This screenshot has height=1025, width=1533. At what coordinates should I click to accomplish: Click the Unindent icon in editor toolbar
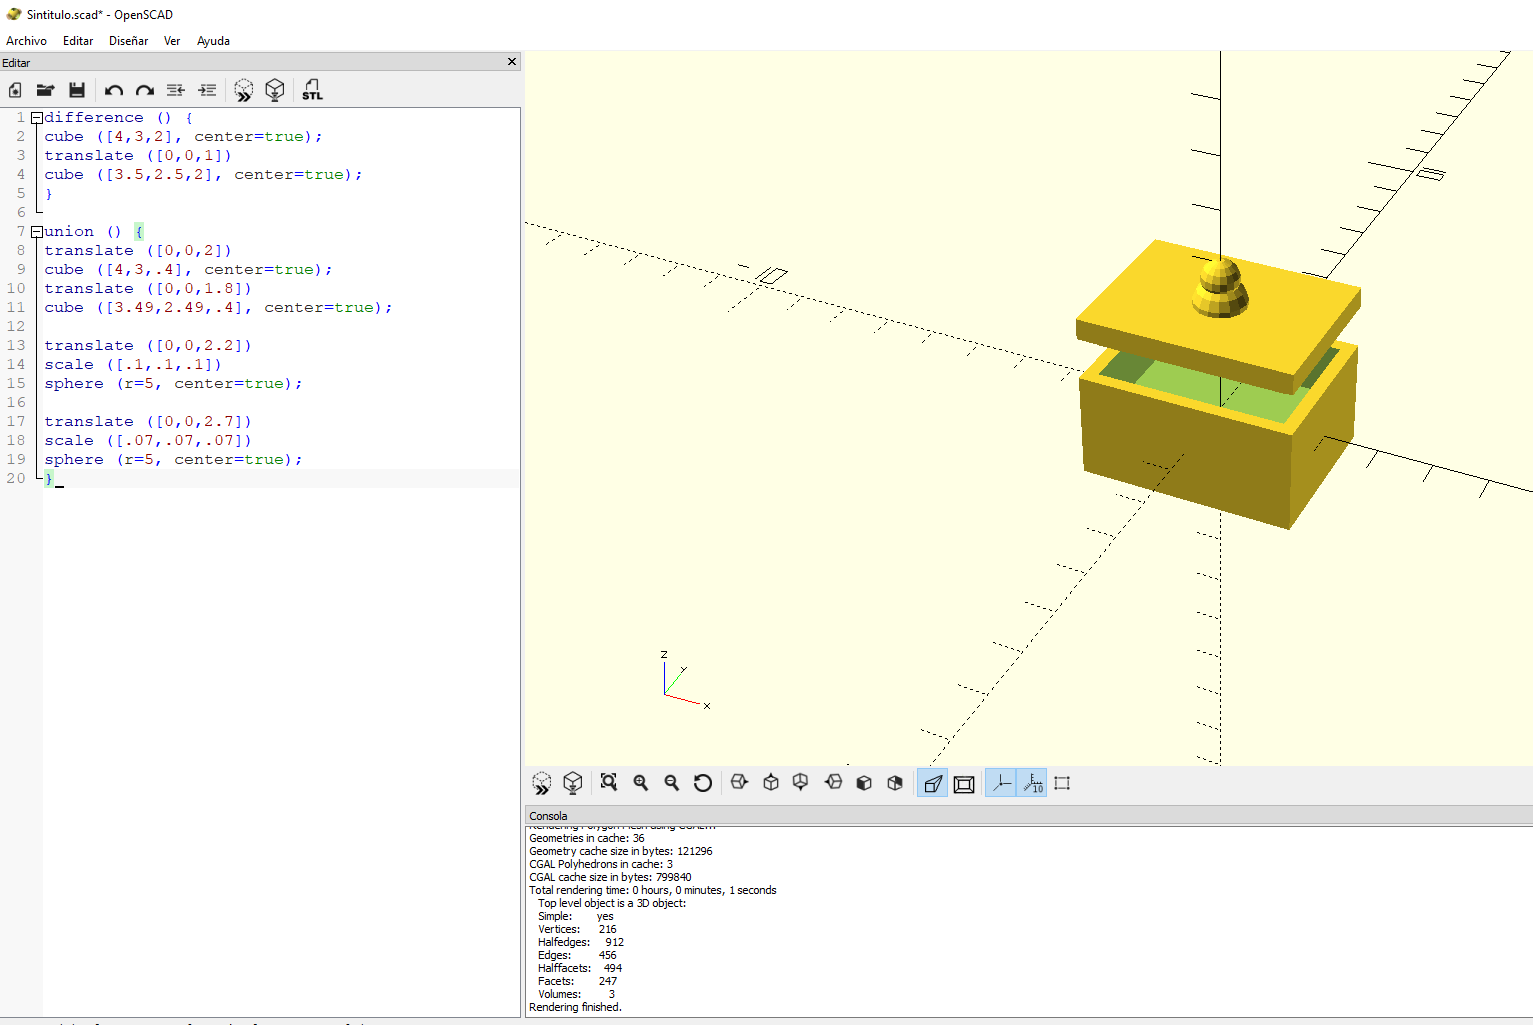click(176, 90)
